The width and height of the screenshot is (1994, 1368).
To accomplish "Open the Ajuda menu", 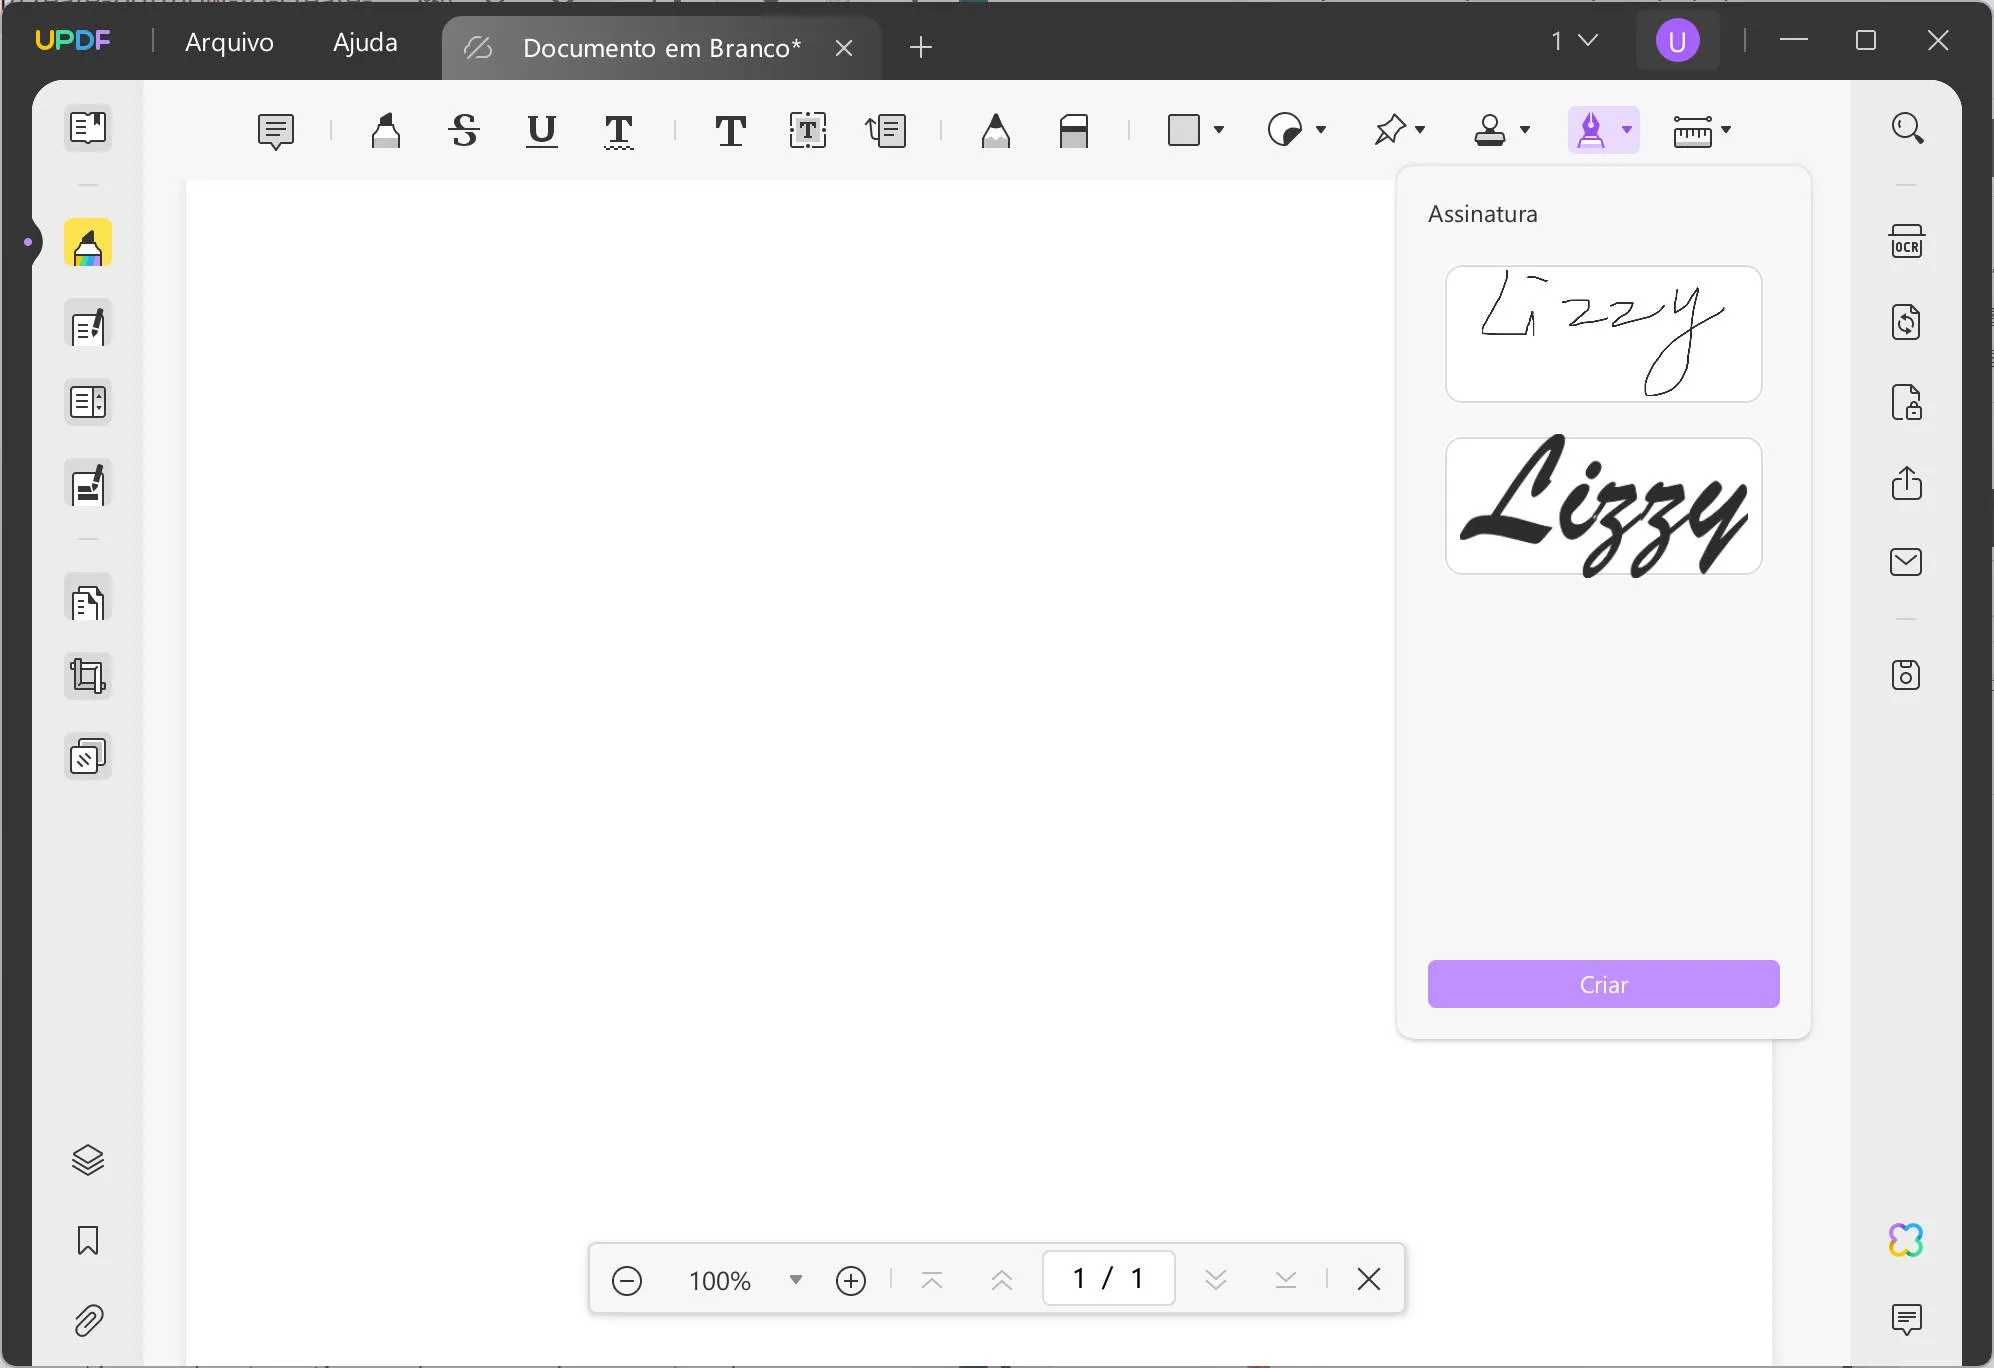I will tap(365, 42).
